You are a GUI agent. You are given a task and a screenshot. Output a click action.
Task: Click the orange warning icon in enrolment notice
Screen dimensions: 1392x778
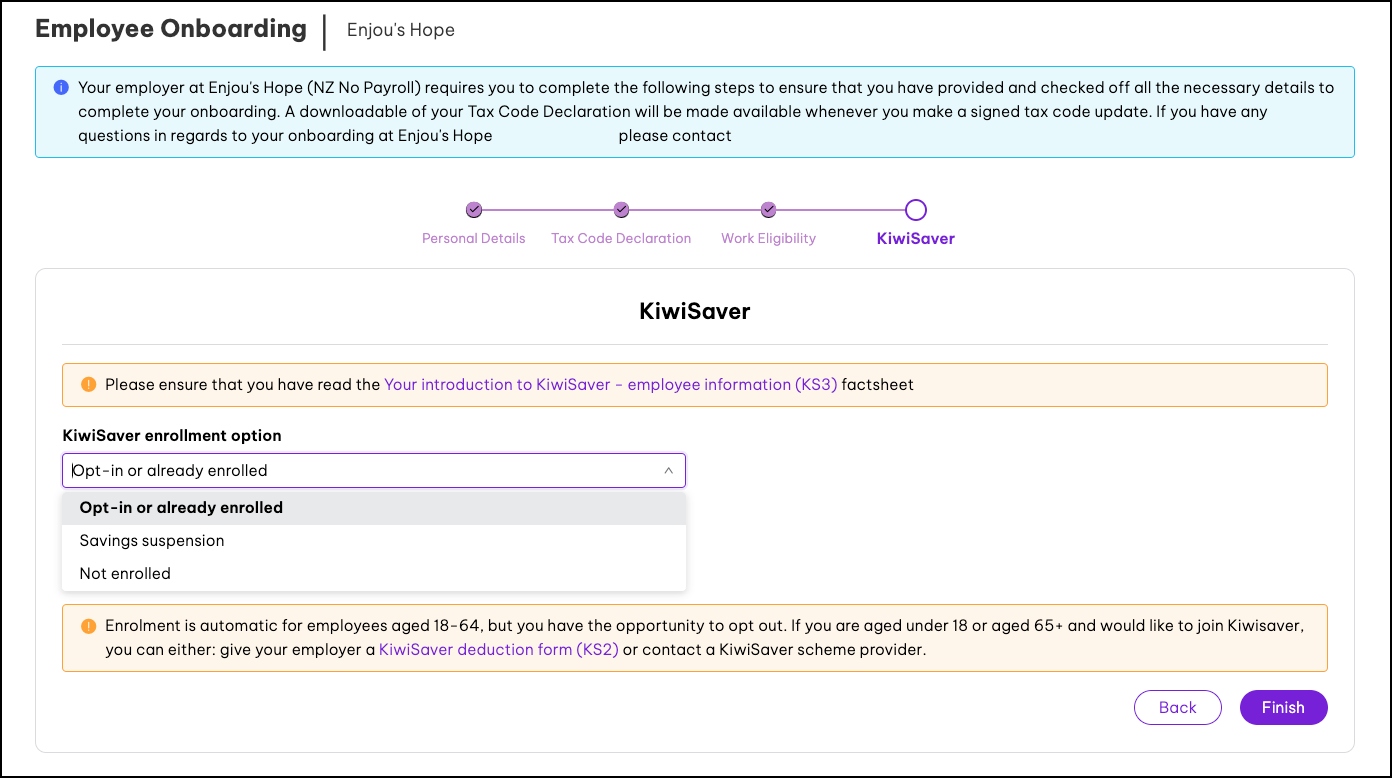point(88,627)
